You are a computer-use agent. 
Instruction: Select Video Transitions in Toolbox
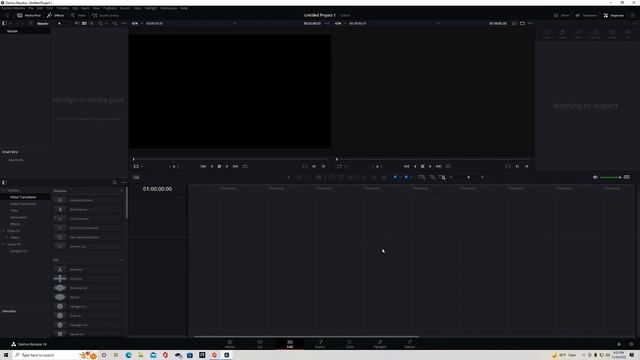[23, 197]
